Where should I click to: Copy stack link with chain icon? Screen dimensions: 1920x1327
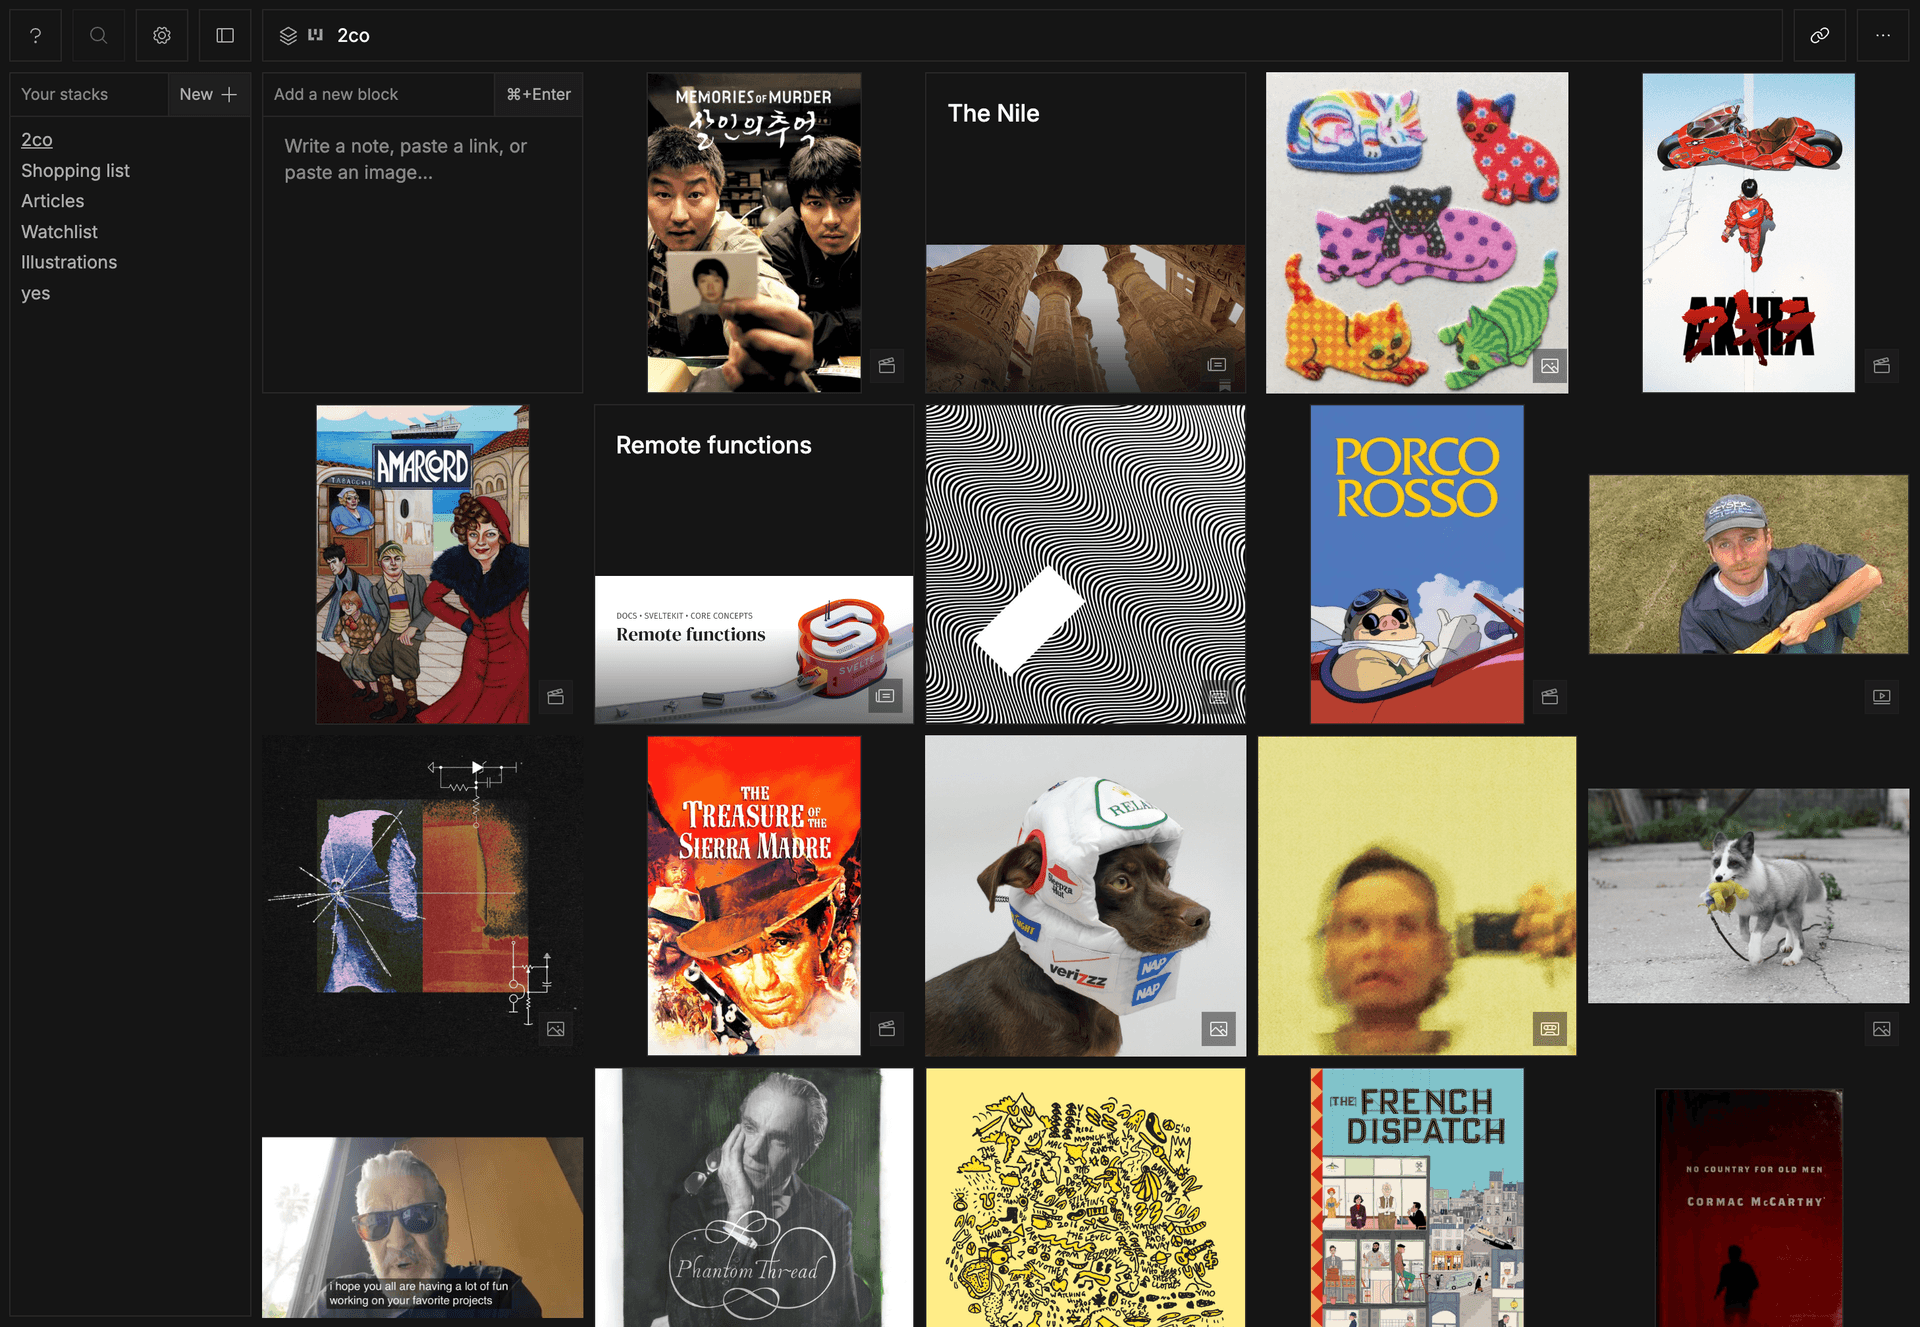click(1819, 35)
